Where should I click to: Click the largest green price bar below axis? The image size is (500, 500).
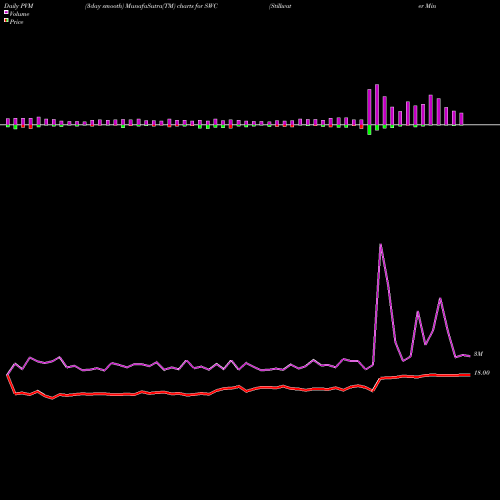point(369,130)
